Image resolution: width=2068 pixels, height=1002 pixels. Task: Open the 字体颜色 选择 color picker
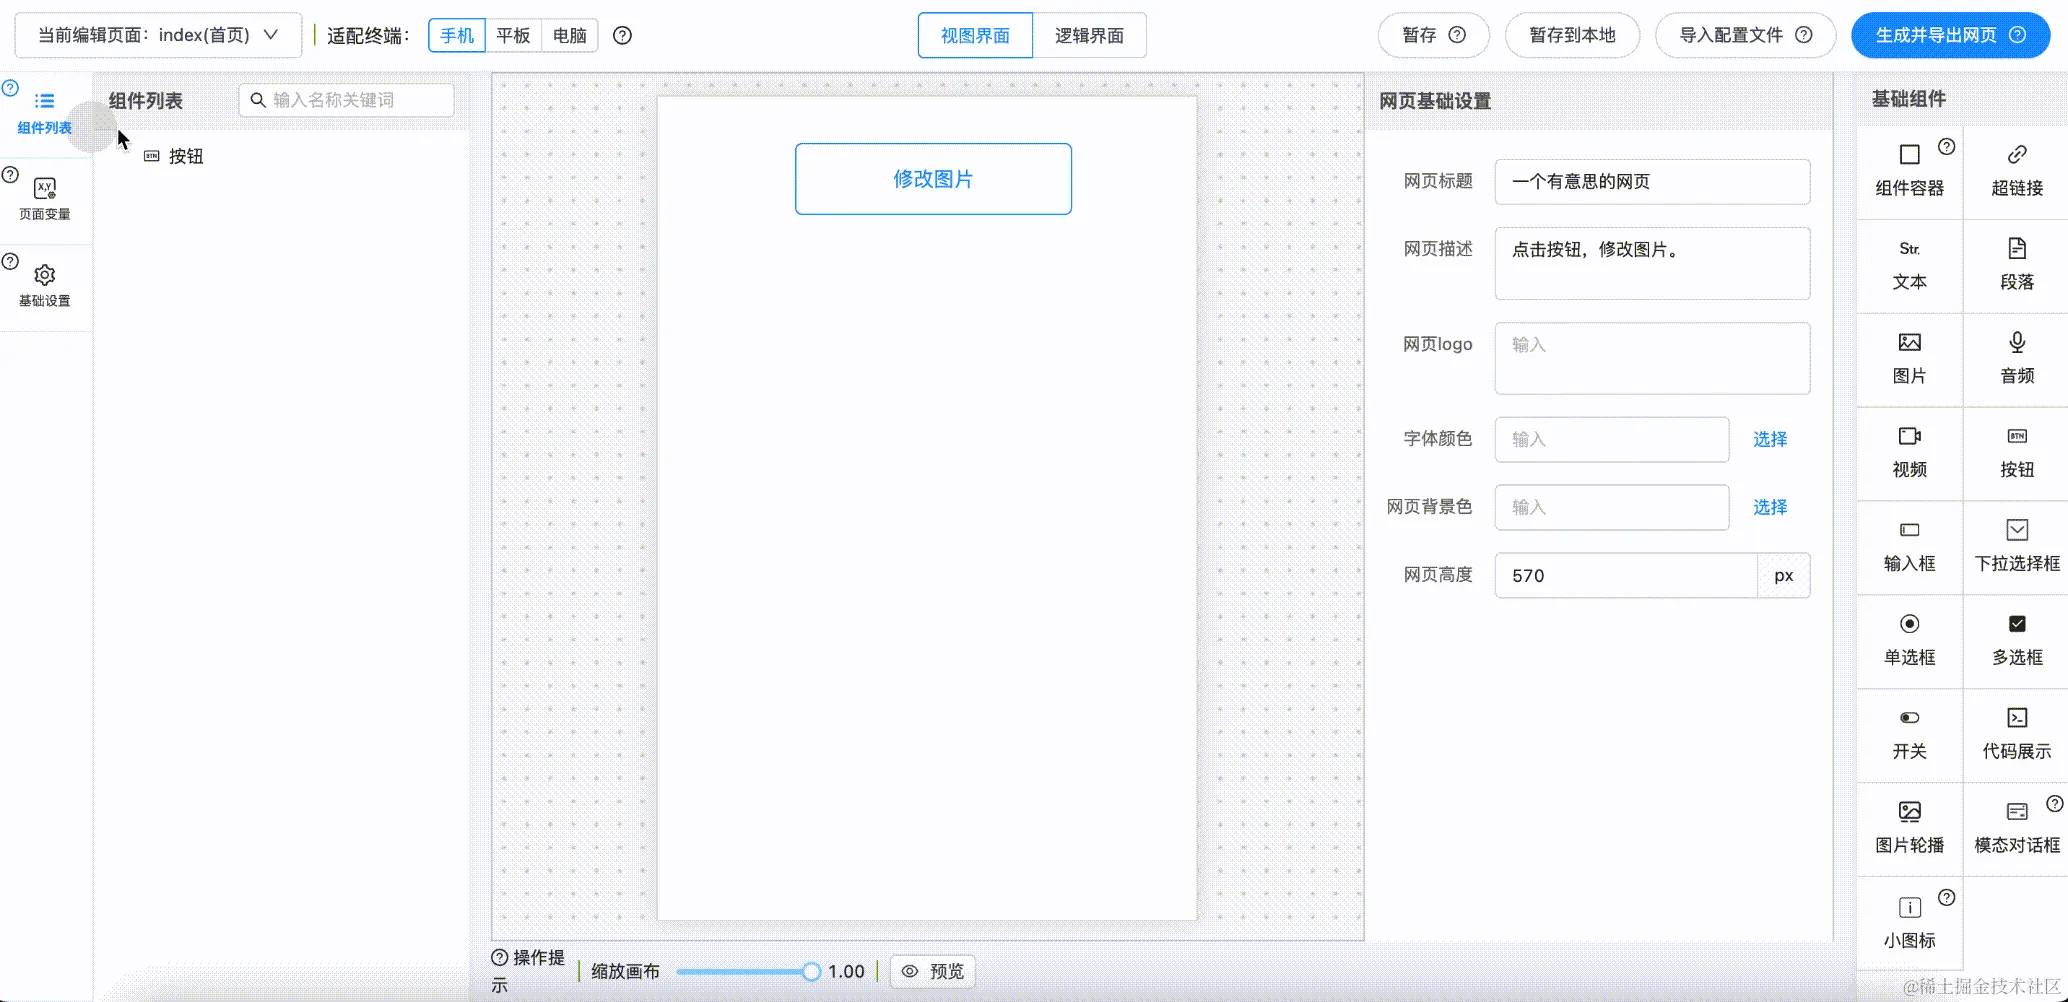(1769, 439)
